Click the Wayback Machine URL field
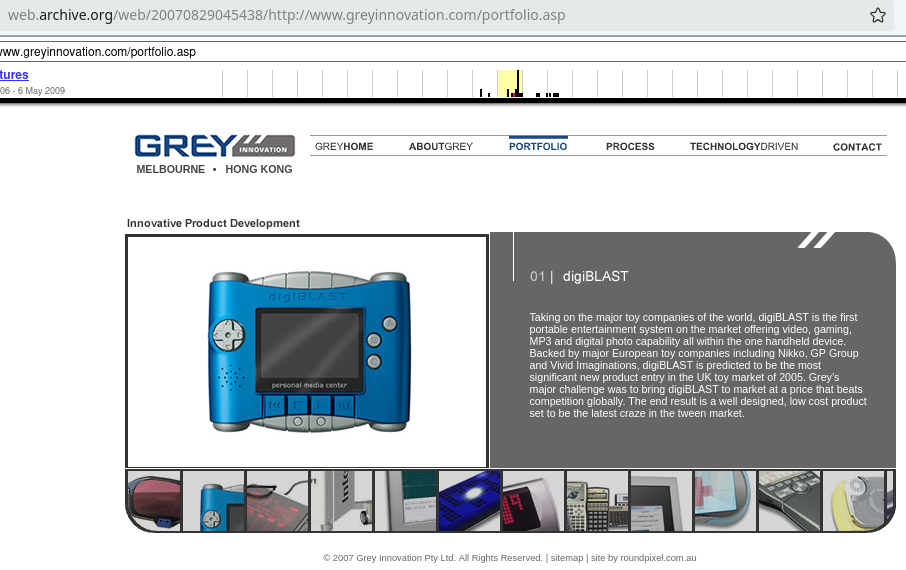Image resolution: width=906 pixels, height=570 pixels. pos(453,51)
